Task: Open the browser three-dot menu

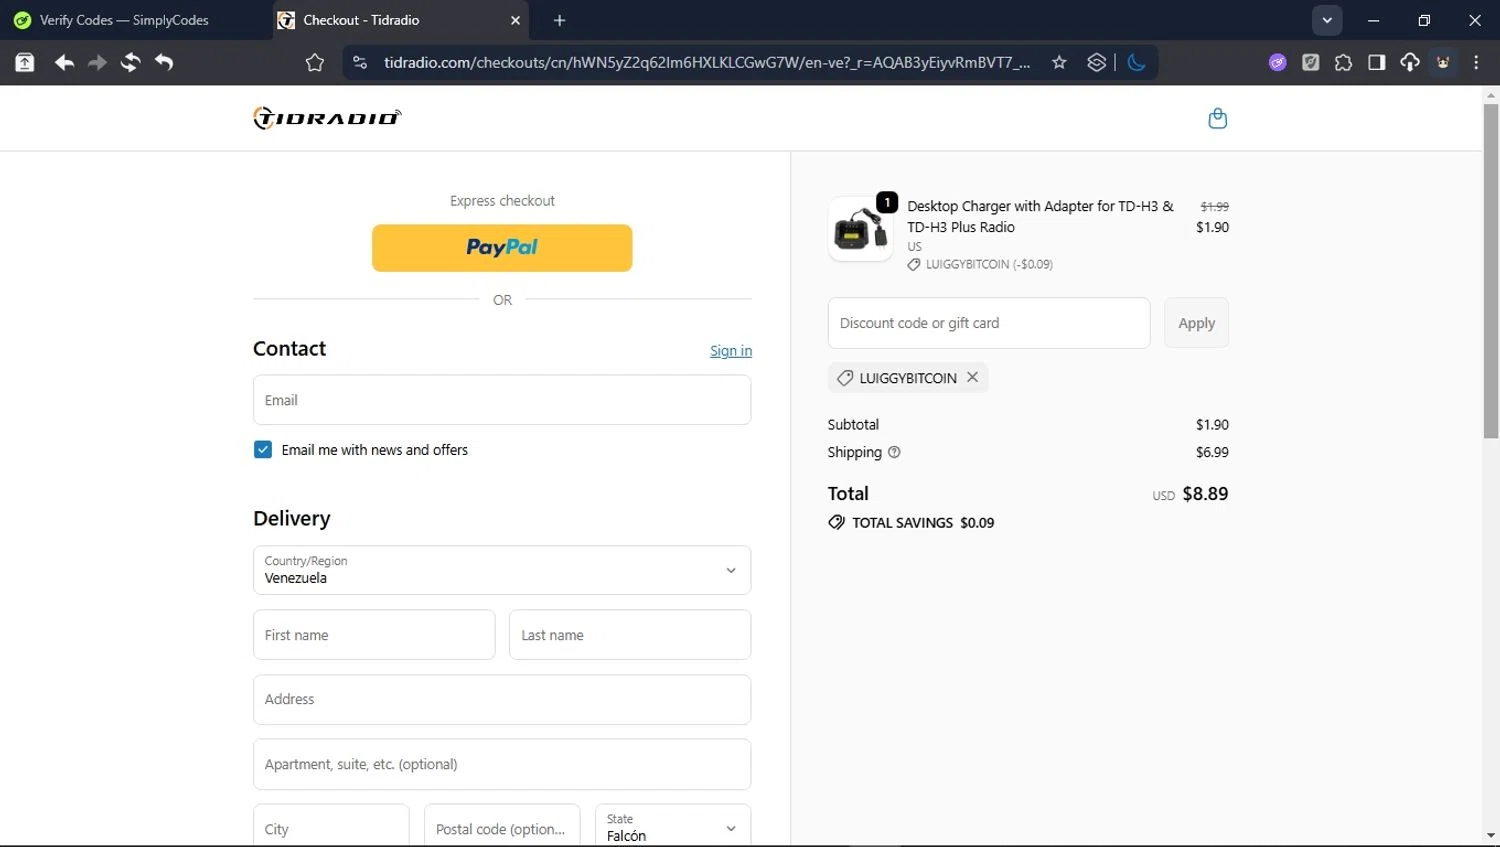Action: click(x=1476, y=63)
